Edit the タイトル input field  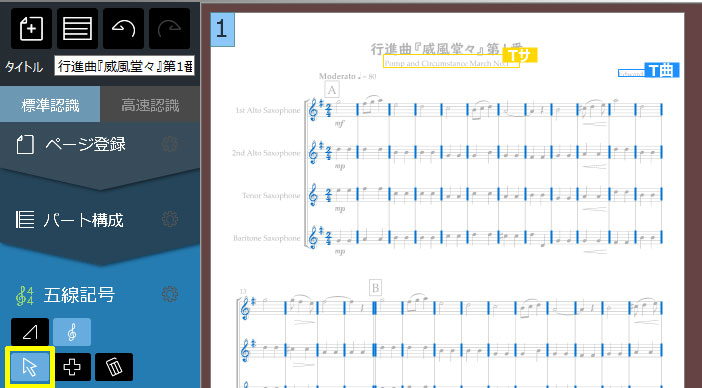(x=124, y=66)
